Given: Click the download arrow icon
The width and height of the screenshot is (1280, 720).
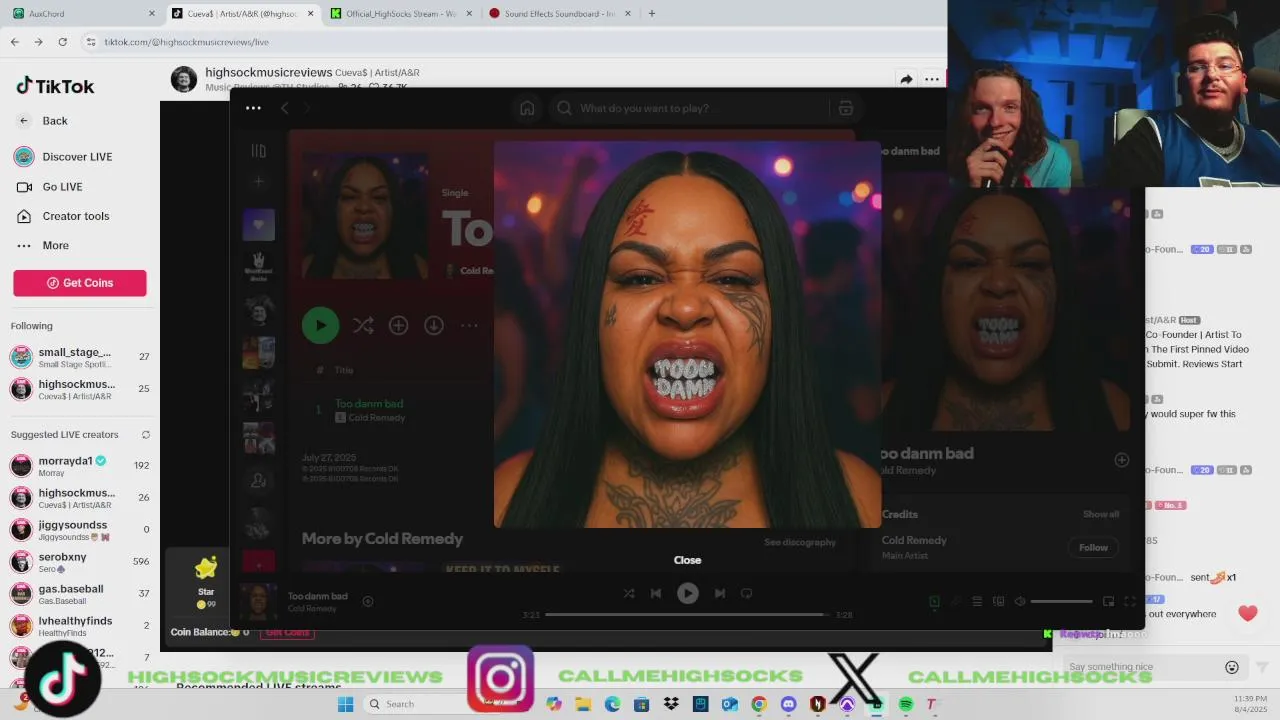Looking at the screenshot, I should coord(433,325).
